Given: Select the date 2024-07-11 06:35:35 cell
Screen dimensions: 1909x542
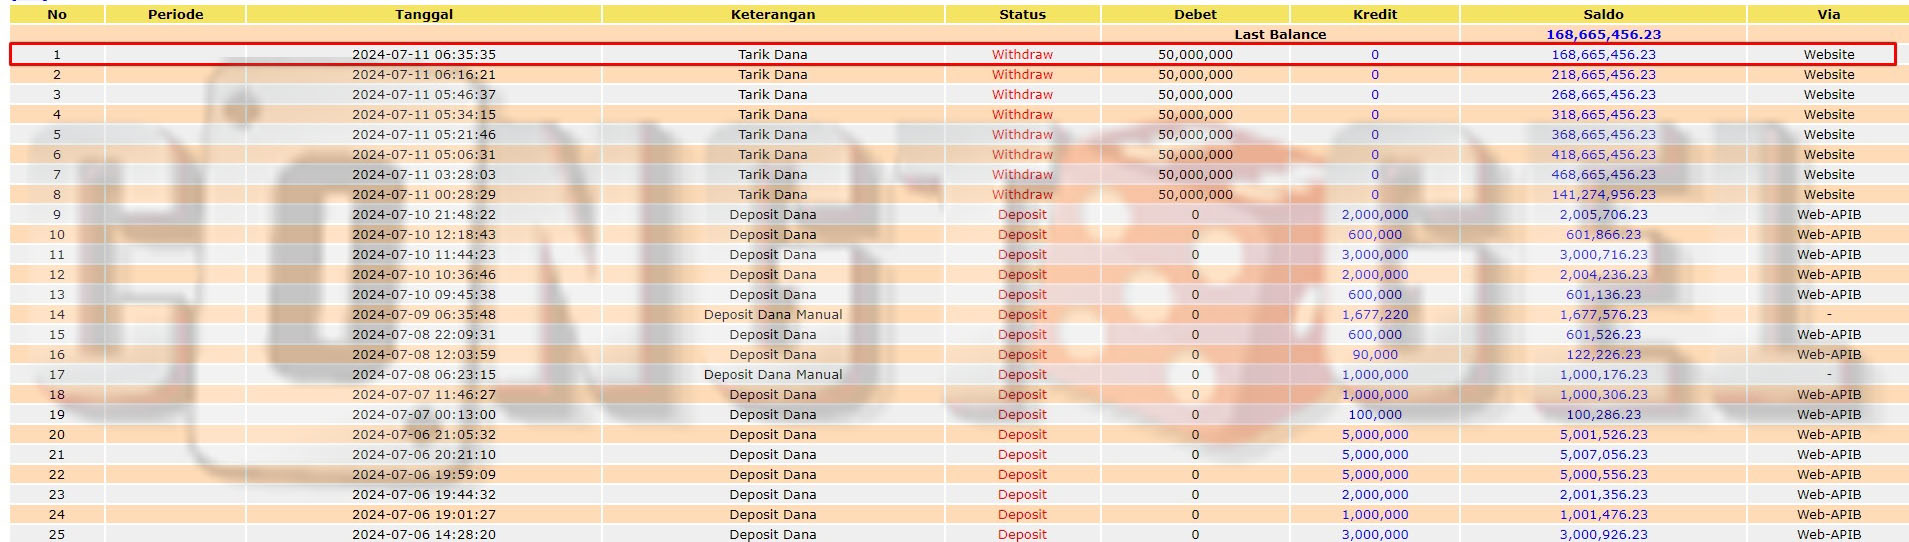Looking at the screenshot, I should [424, 54].
